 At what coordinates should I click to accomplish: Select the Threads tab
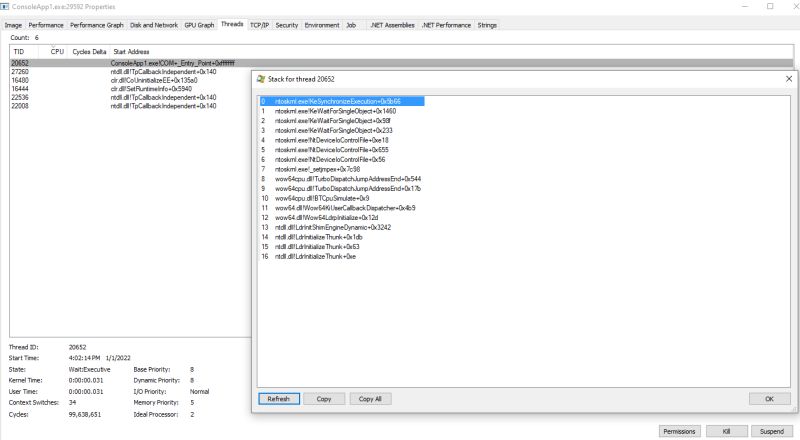[232, 24]
